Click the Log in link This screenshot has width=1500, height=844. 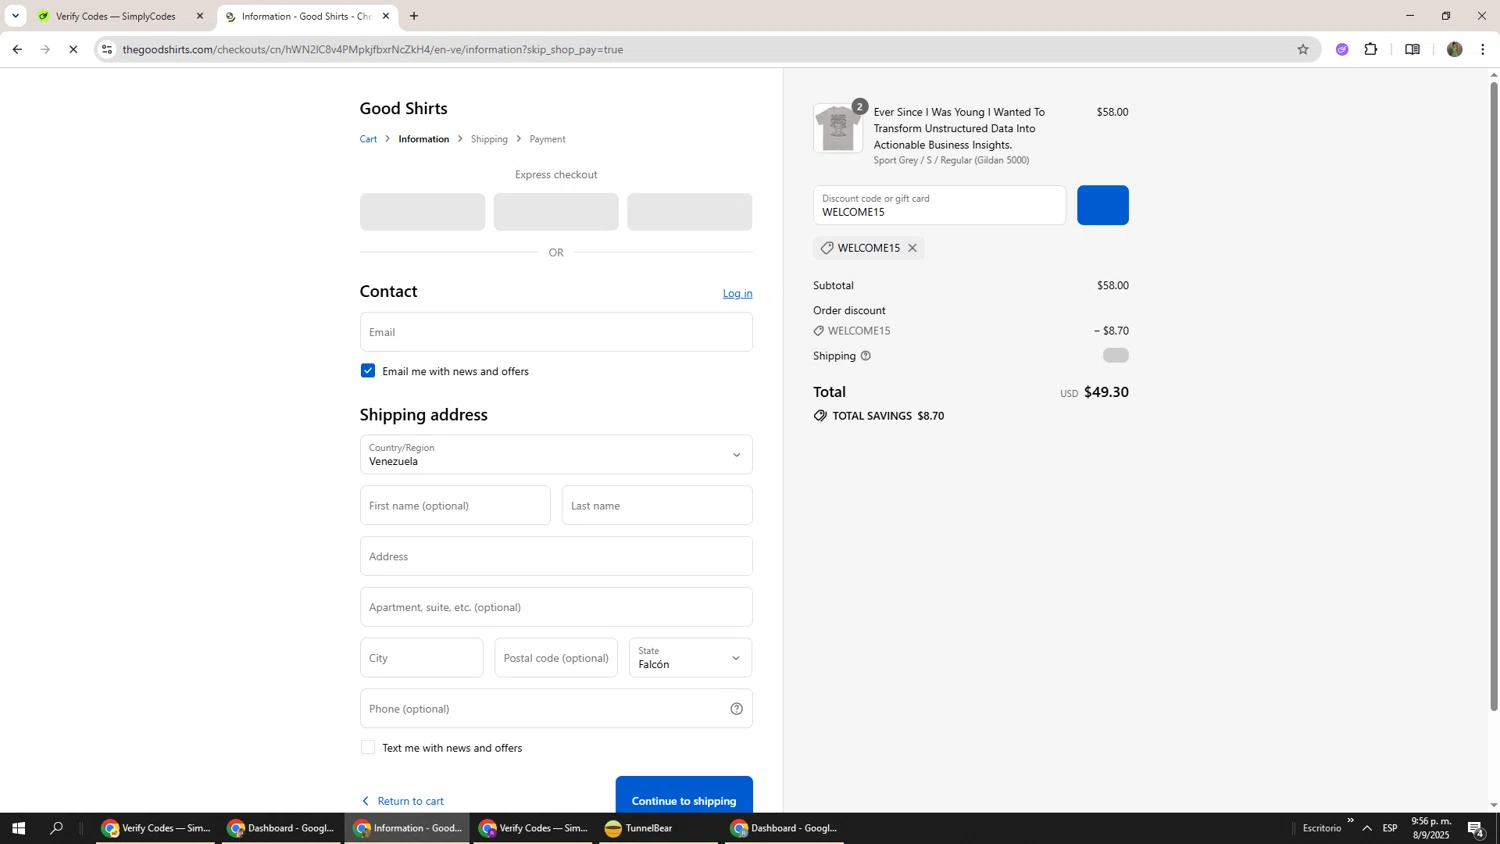pyautogui.click(x=737, y=293)
